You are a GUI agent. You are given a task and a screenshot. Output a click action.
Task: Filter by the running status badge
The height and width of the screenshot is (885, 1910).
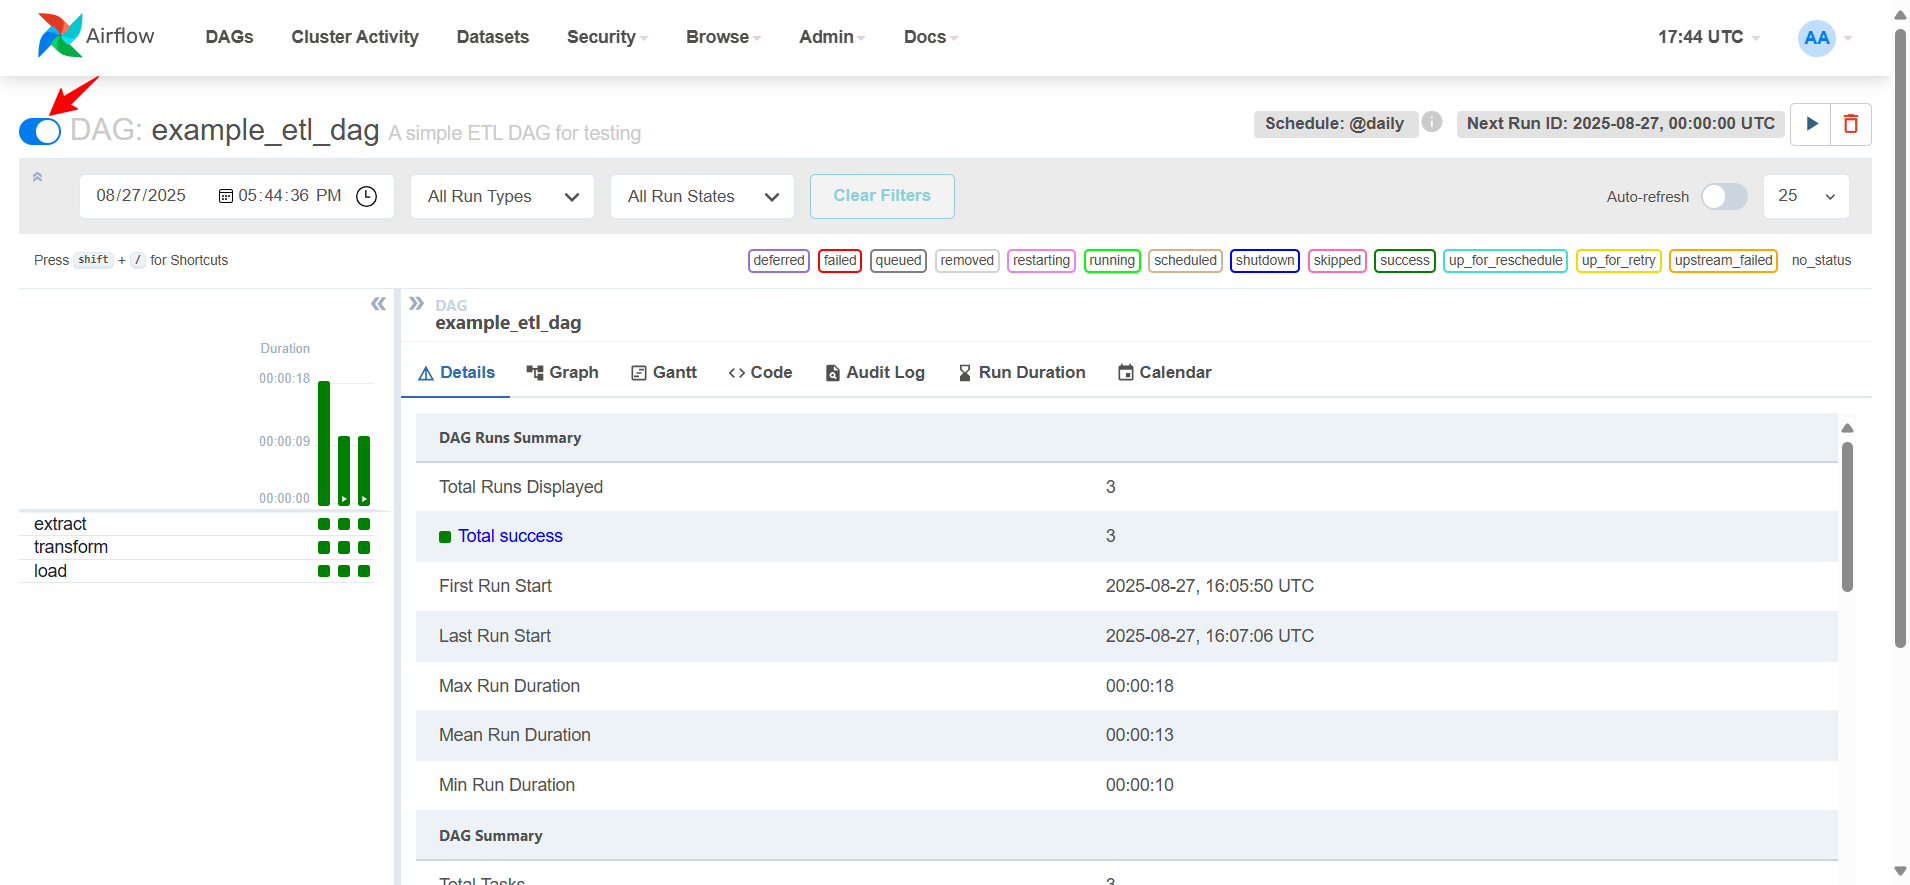1112,260
